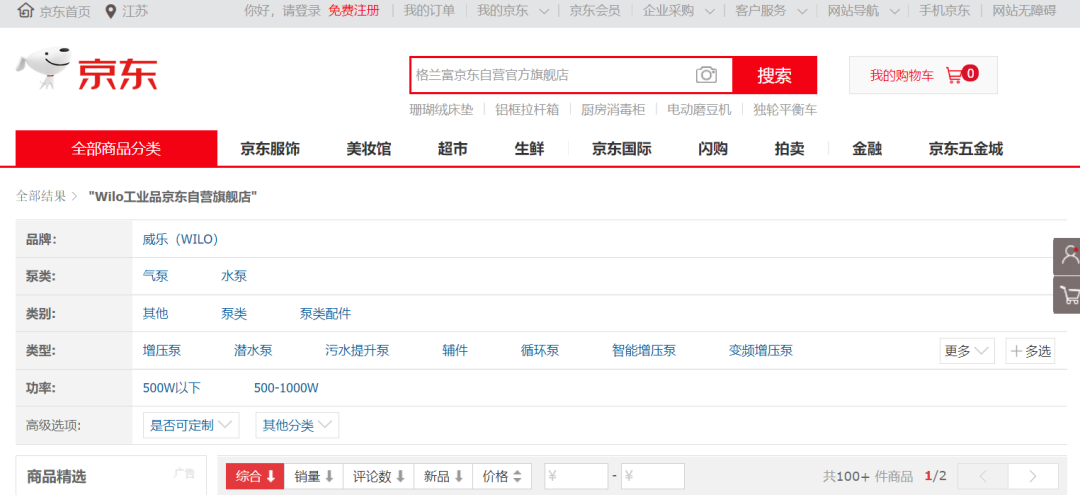
Task: Click the red 搜索 button
Action: coord(775,75)
